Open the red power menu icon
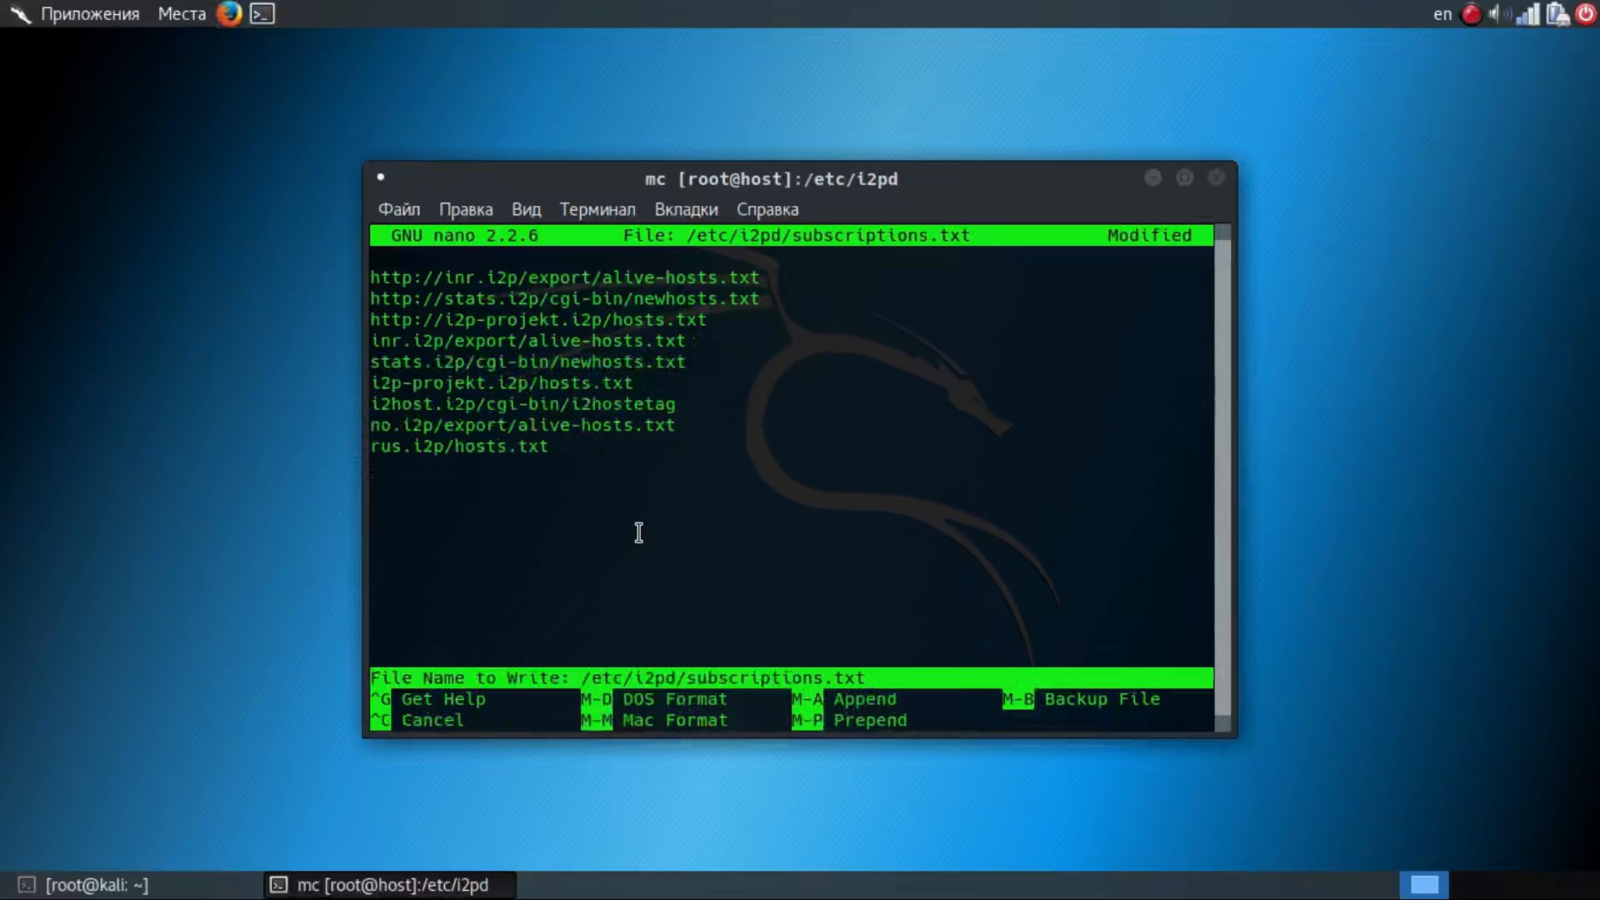1600x900 pixels. coord(1586,14)
